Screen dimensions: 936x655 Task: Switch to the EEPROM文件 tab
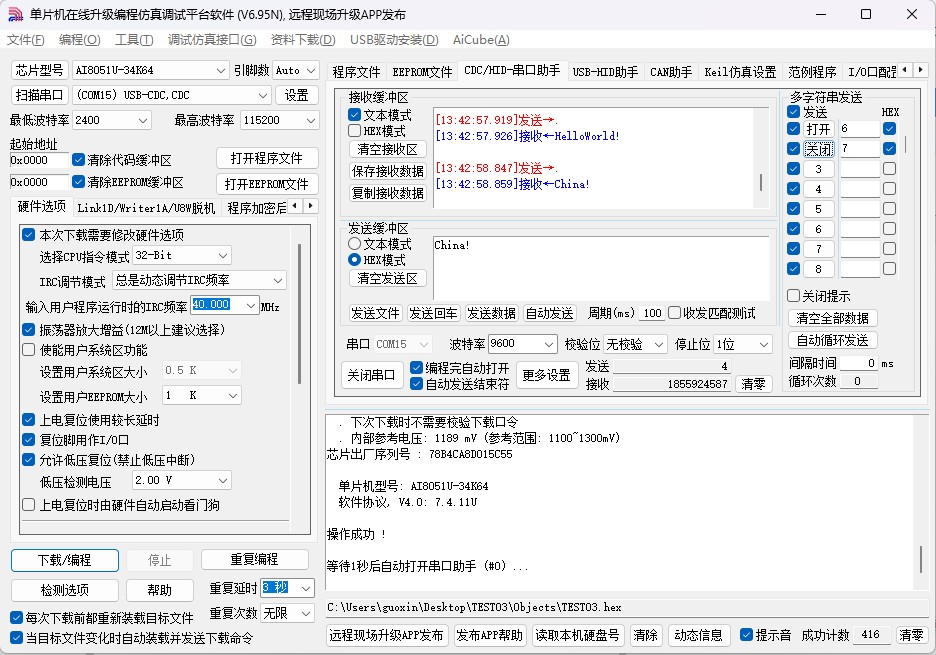pos(422,72)
